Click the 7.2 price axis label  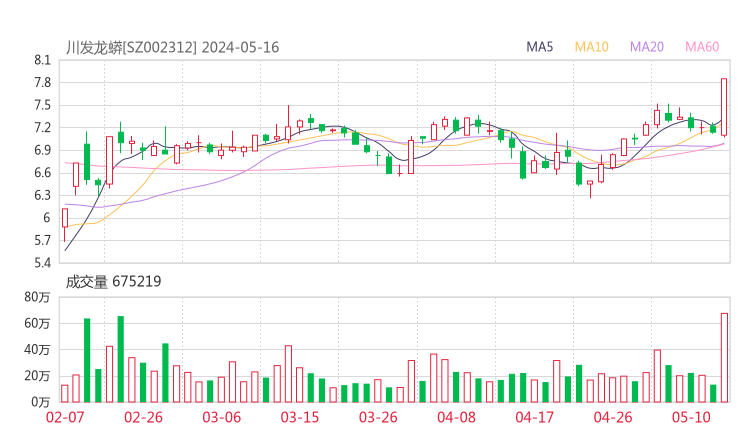[x=42, y=128]
